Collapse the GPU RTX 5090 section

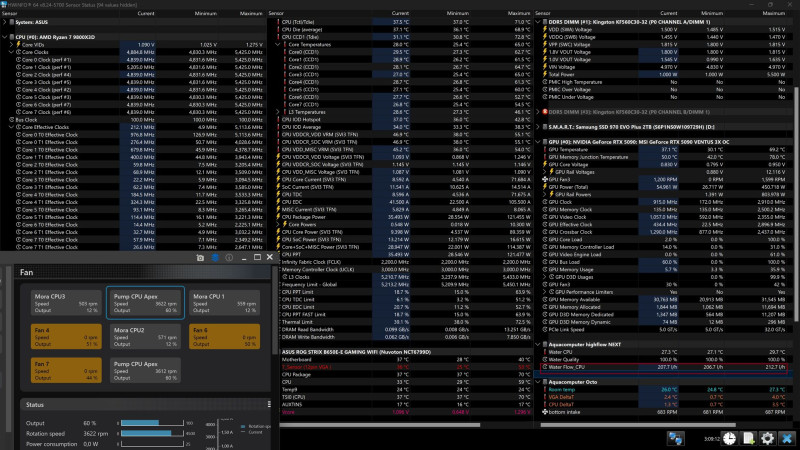tap(538, 142)
